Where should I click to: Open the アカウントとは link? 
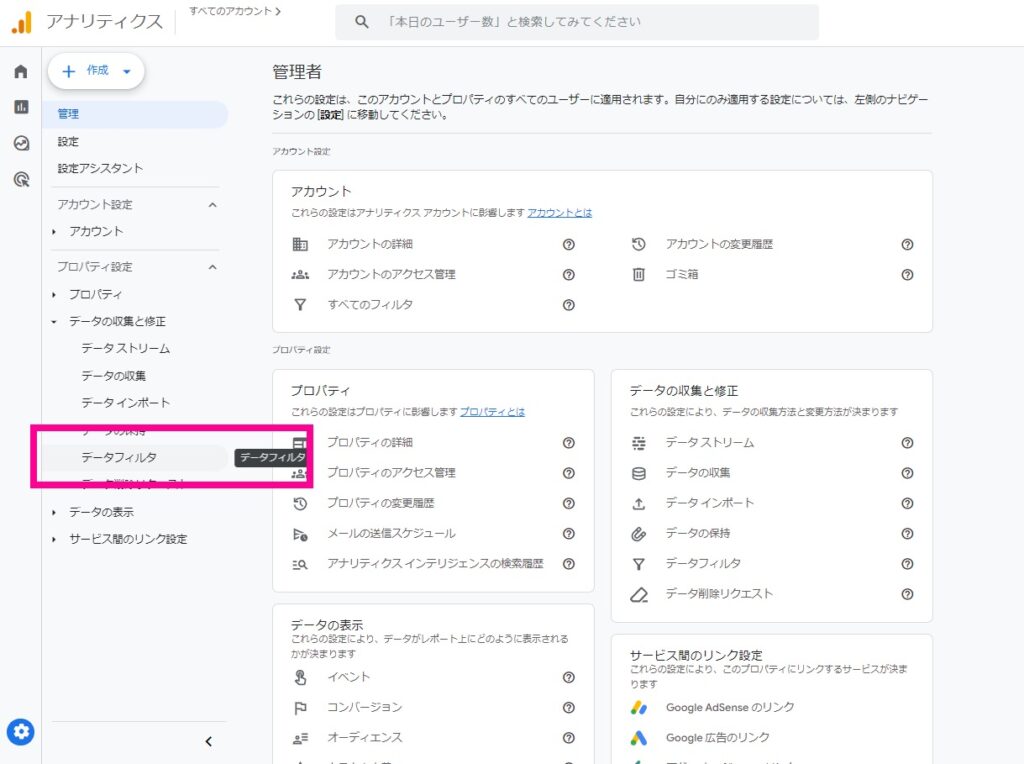(559, 213)
